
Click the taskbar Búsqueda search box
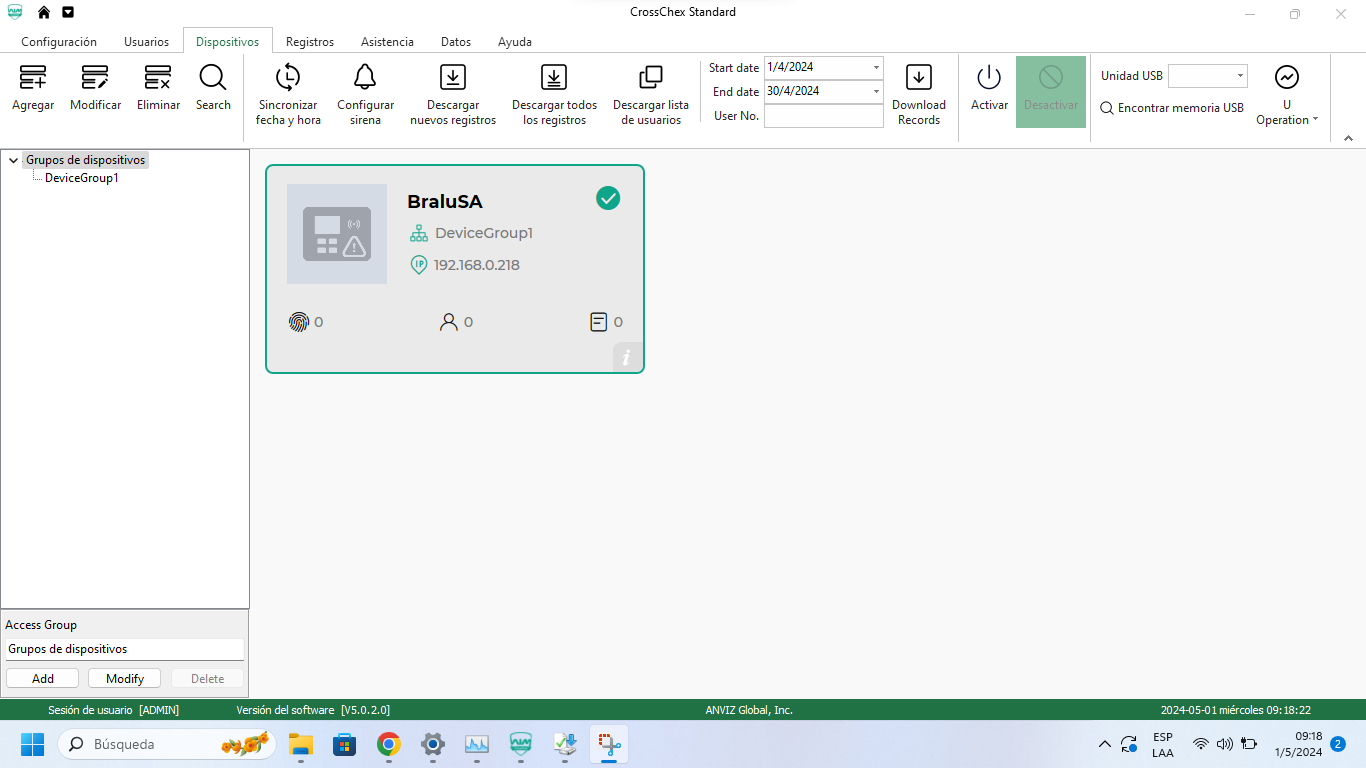(167, 744)
